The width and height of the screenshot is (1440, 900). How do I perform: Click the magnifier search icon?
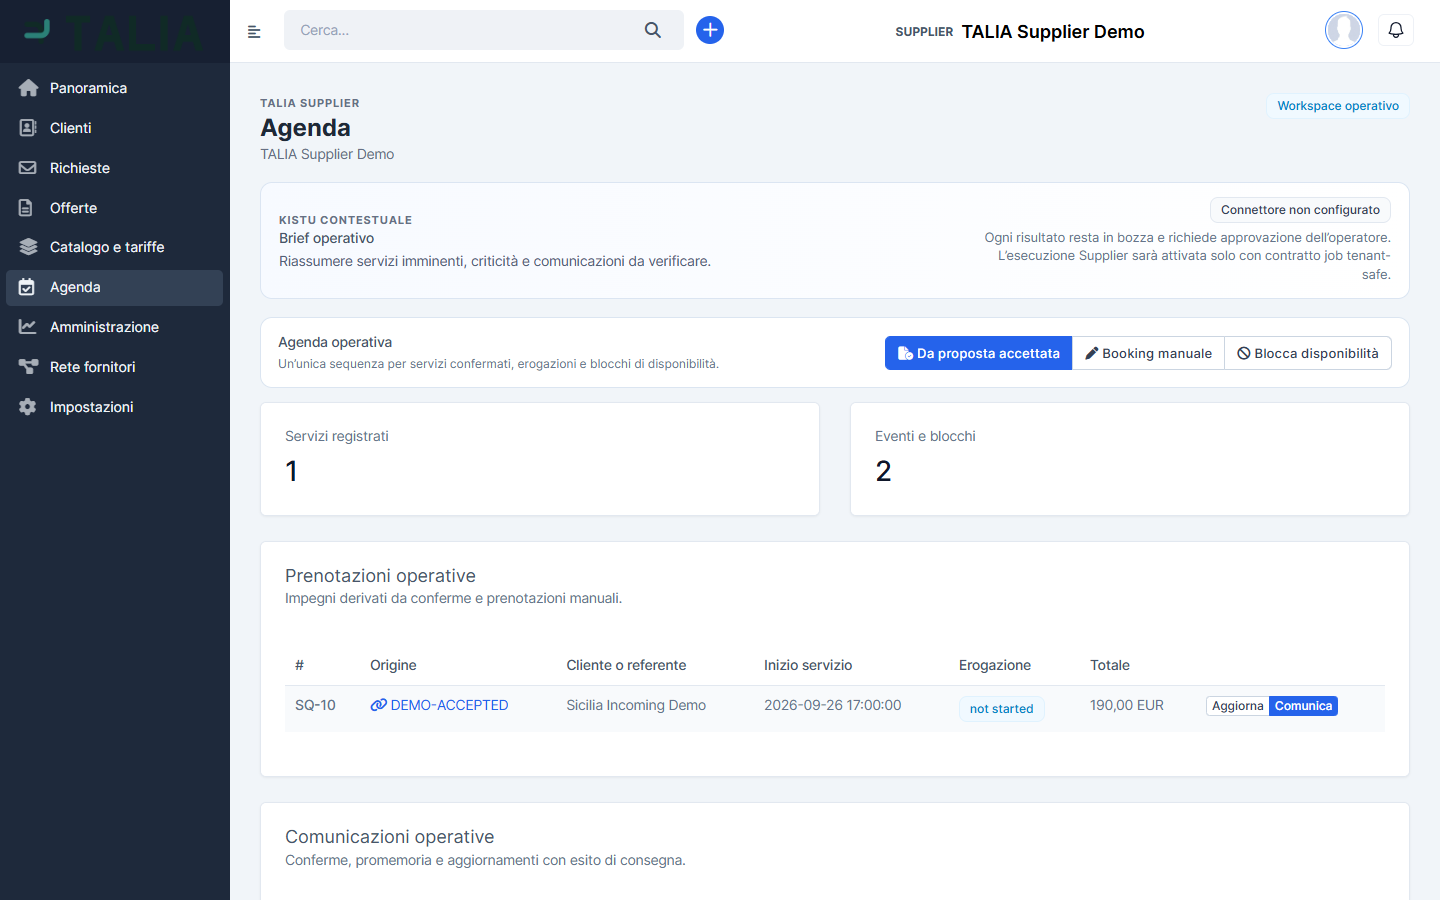coord(653,30)
